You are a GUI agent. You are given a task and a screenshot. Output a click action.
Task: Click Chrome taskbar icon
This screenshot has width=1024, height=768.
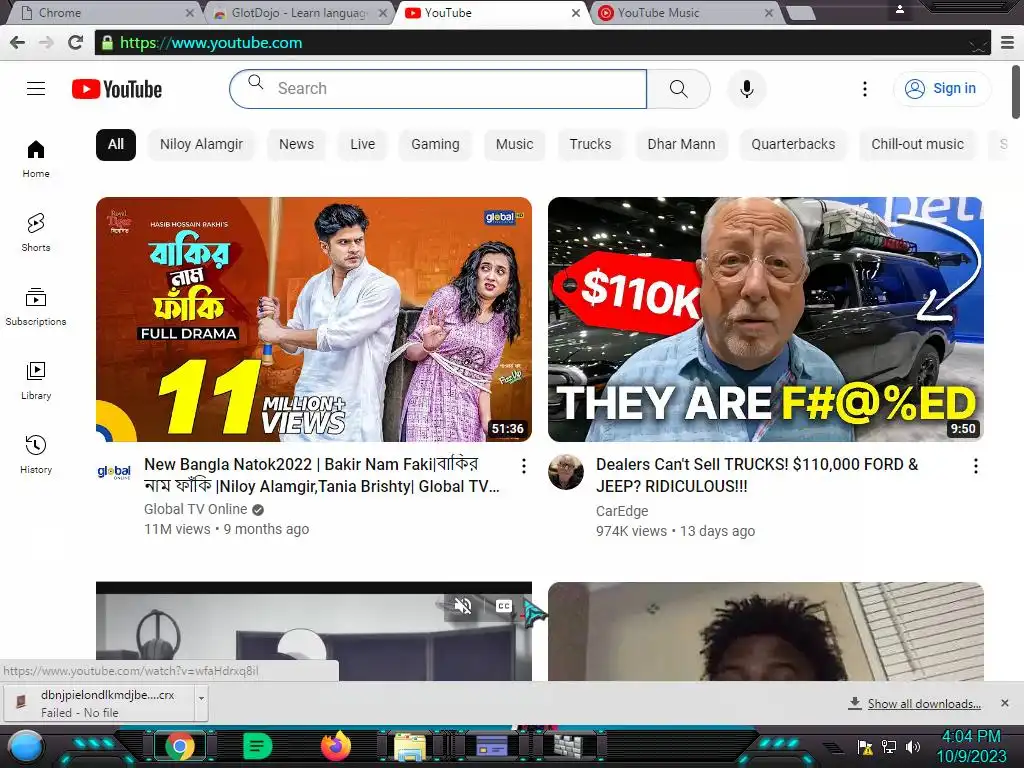click(181, 746)
